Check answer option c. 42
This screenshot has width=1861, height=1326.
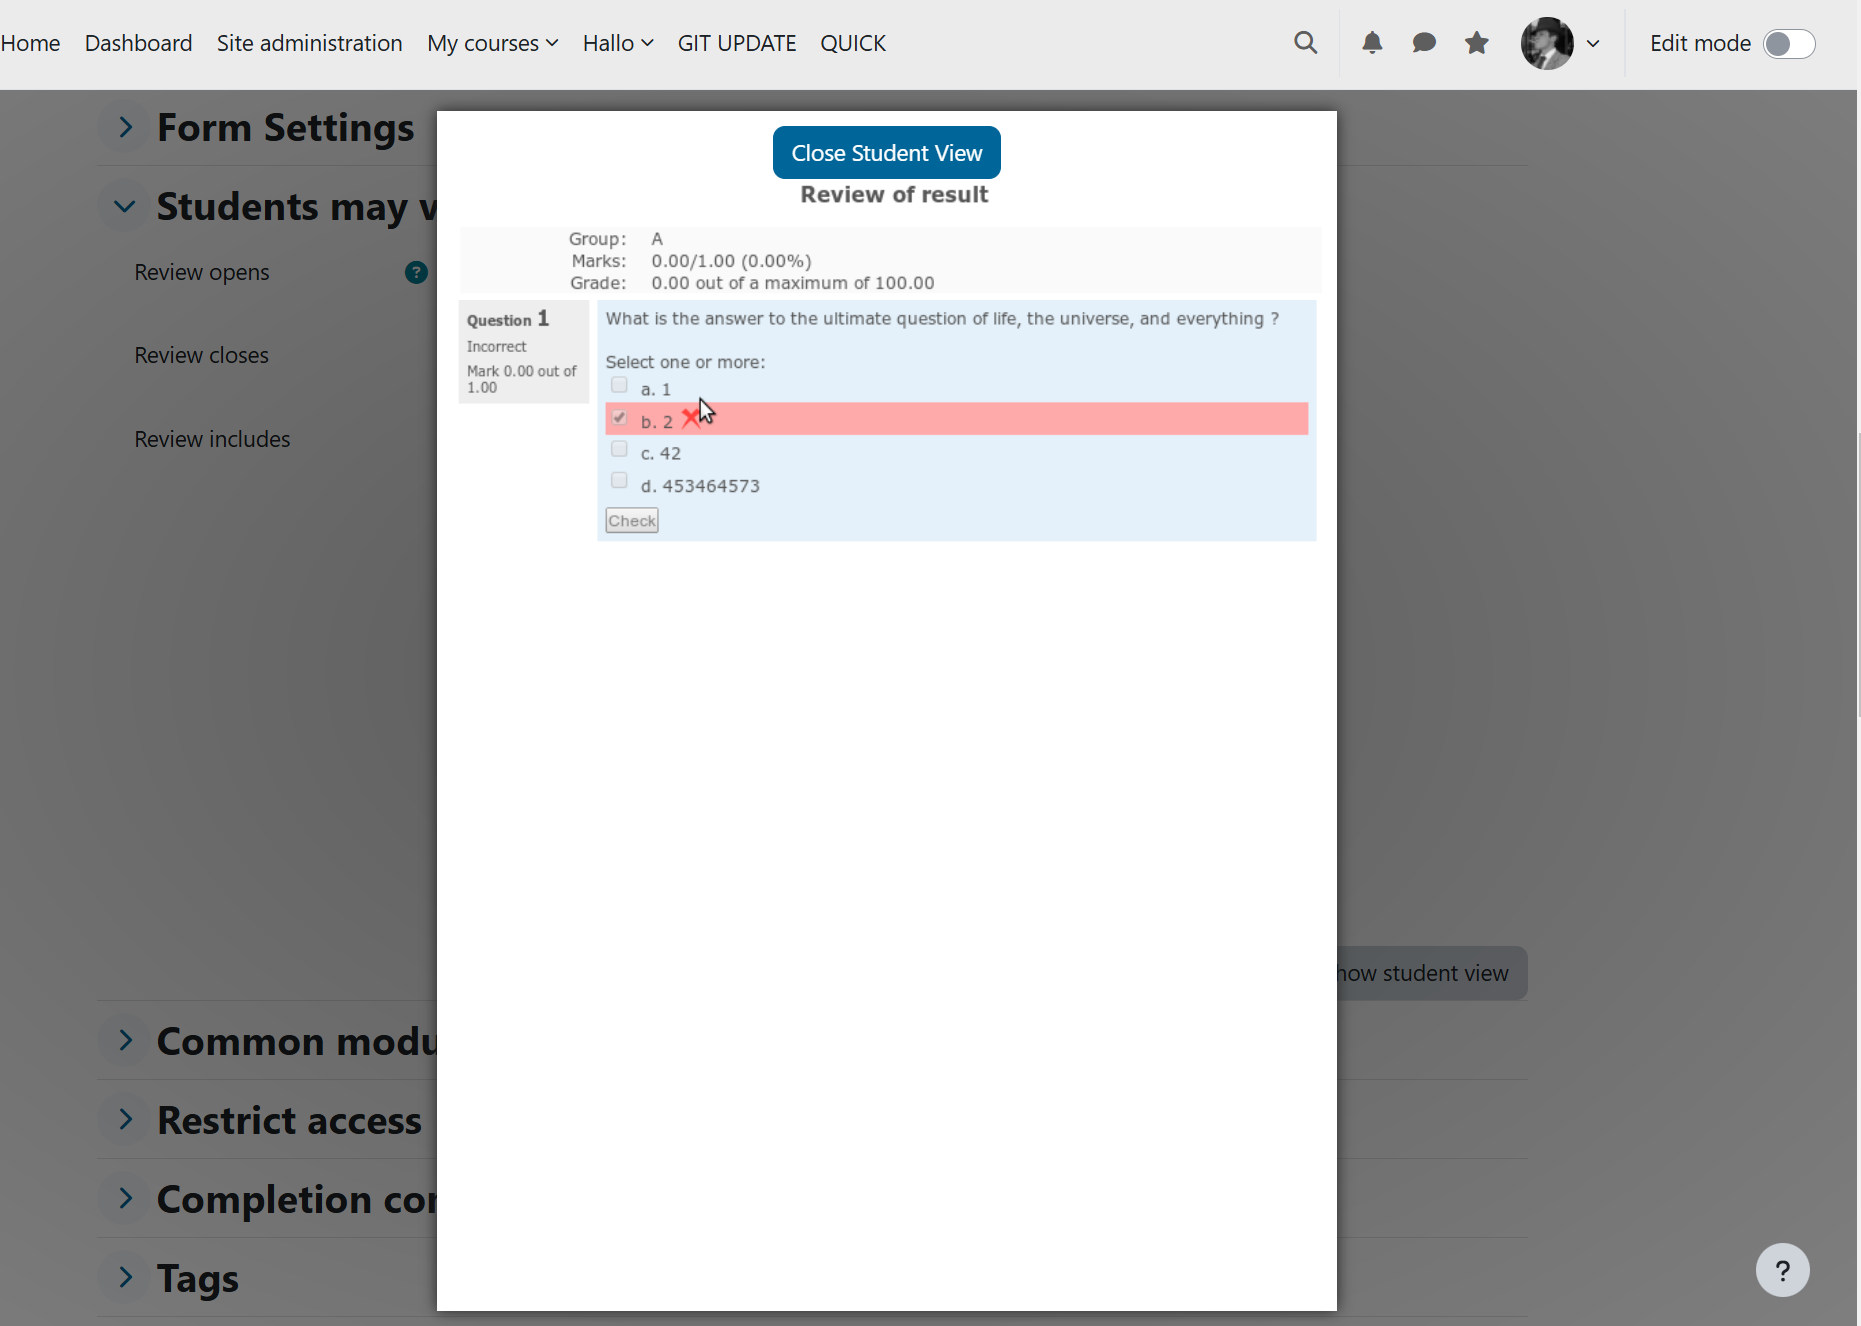[x=619, y=450]
